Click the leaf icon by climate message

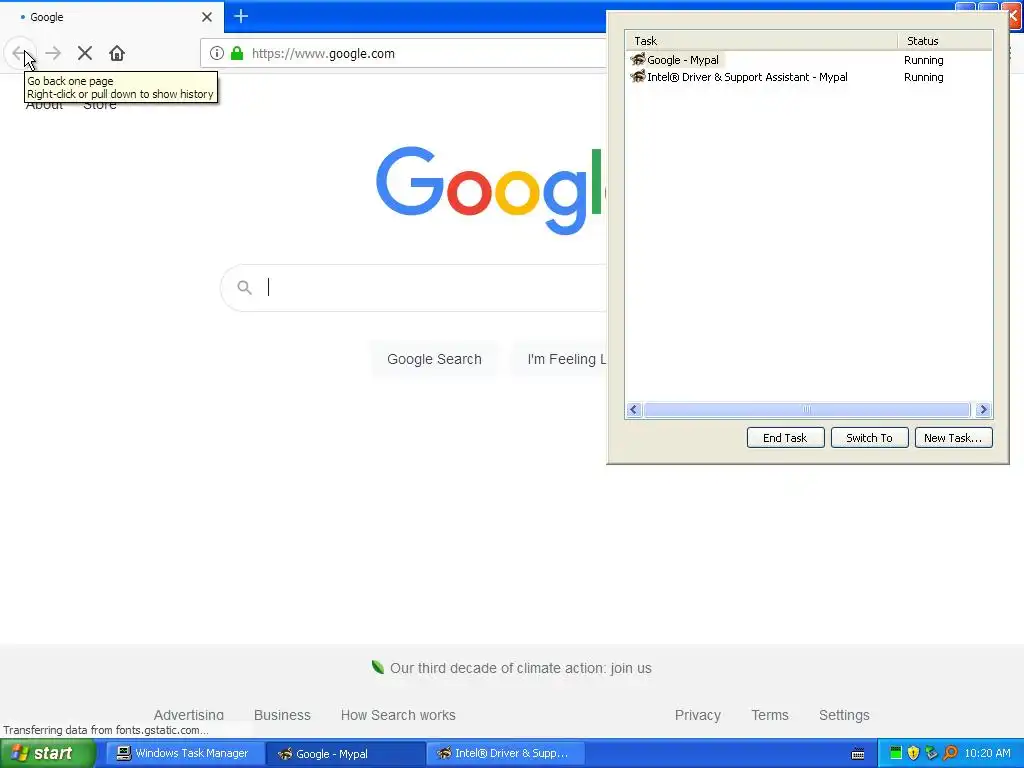377,667
